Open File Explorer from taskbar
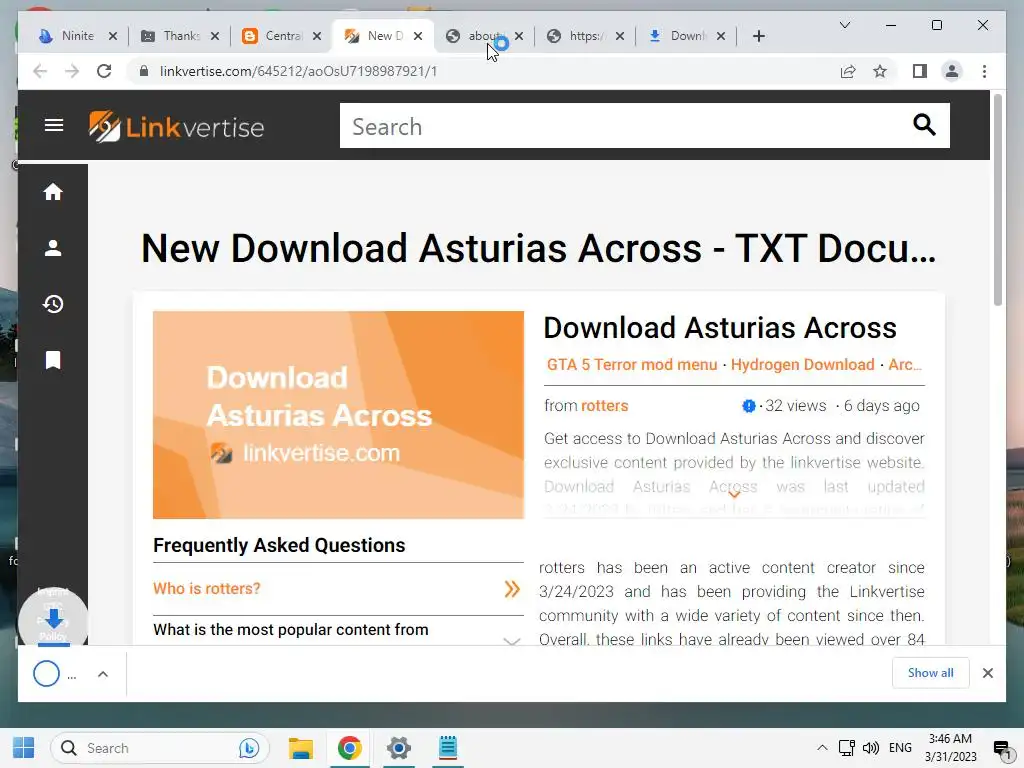The image size is (1024, 768). pyautogui.click(x=300, y=748)
